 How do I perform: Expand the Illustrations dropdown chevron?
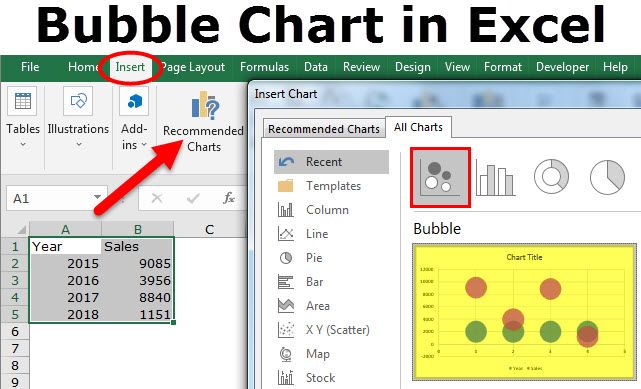[x=78, y=144]
